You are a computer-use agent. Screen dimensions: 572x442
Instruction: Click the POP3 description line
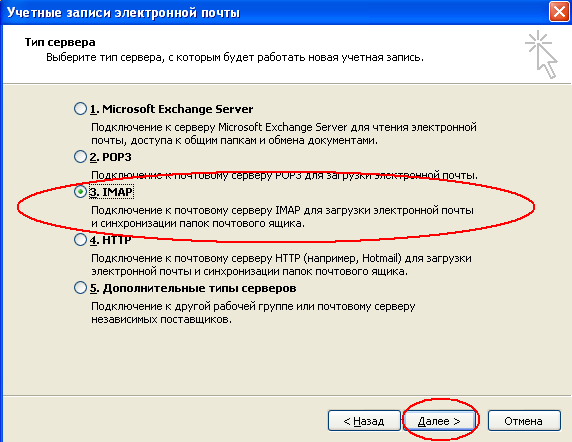click(x=284, y=175)
